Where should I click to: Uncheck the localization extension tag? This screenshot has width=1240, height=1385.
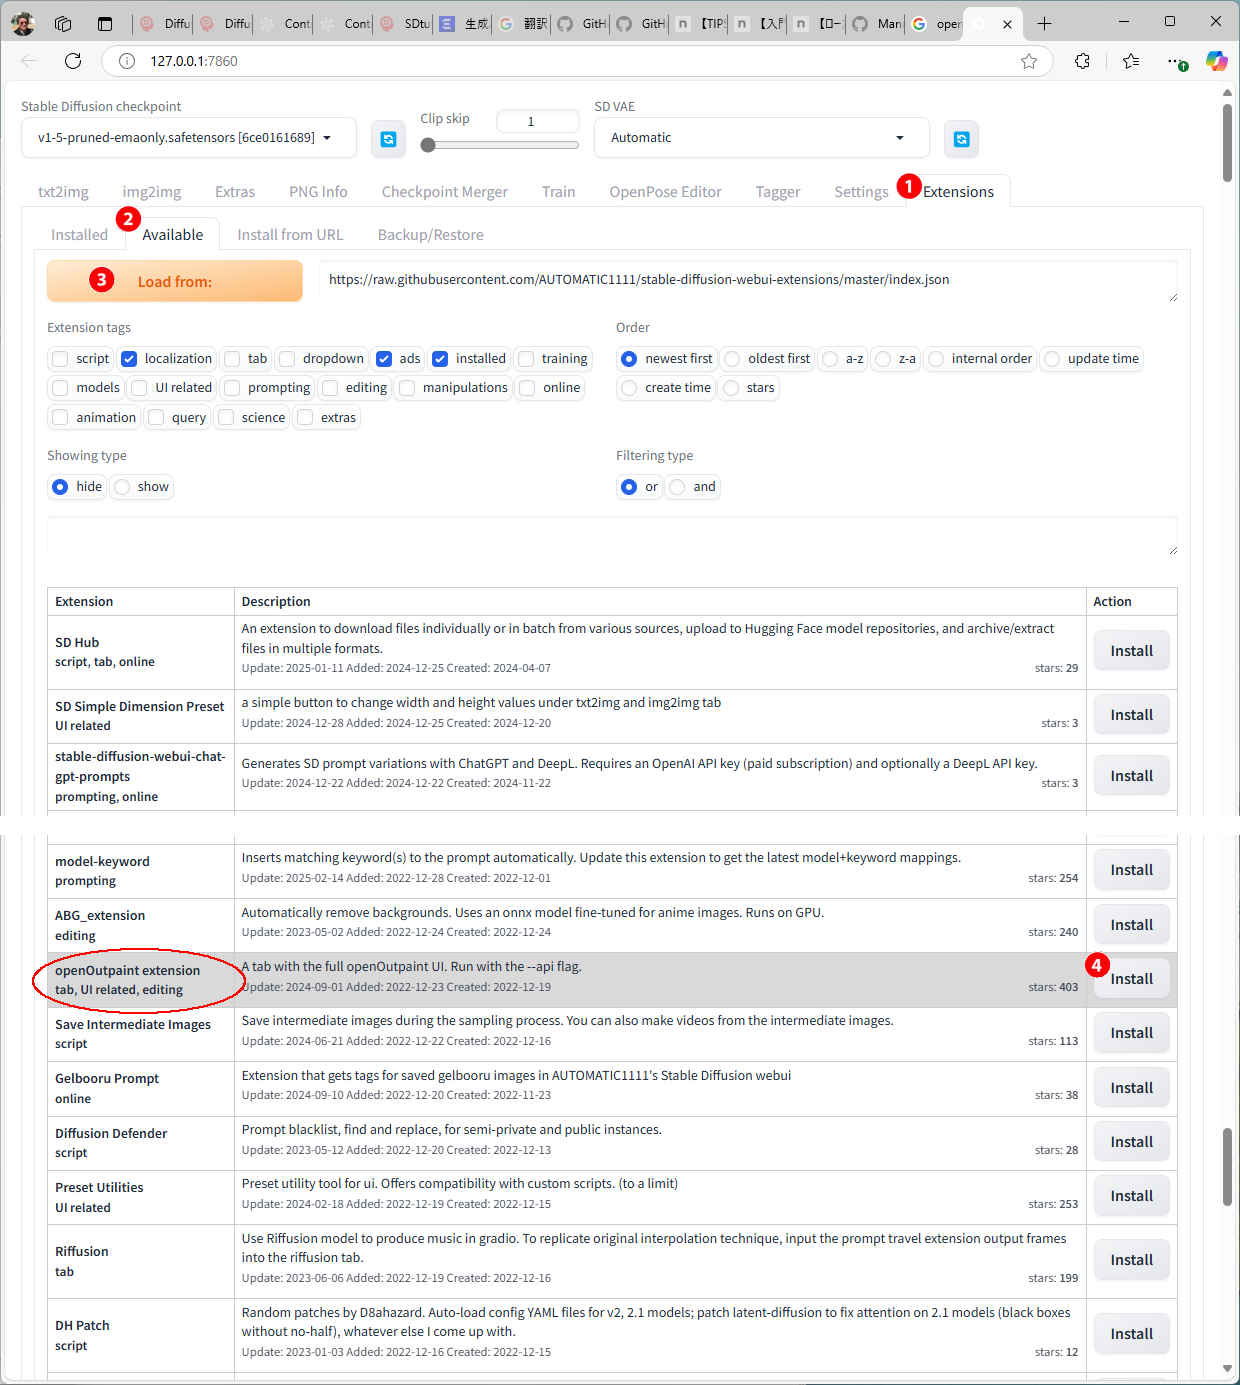point(129,359)
